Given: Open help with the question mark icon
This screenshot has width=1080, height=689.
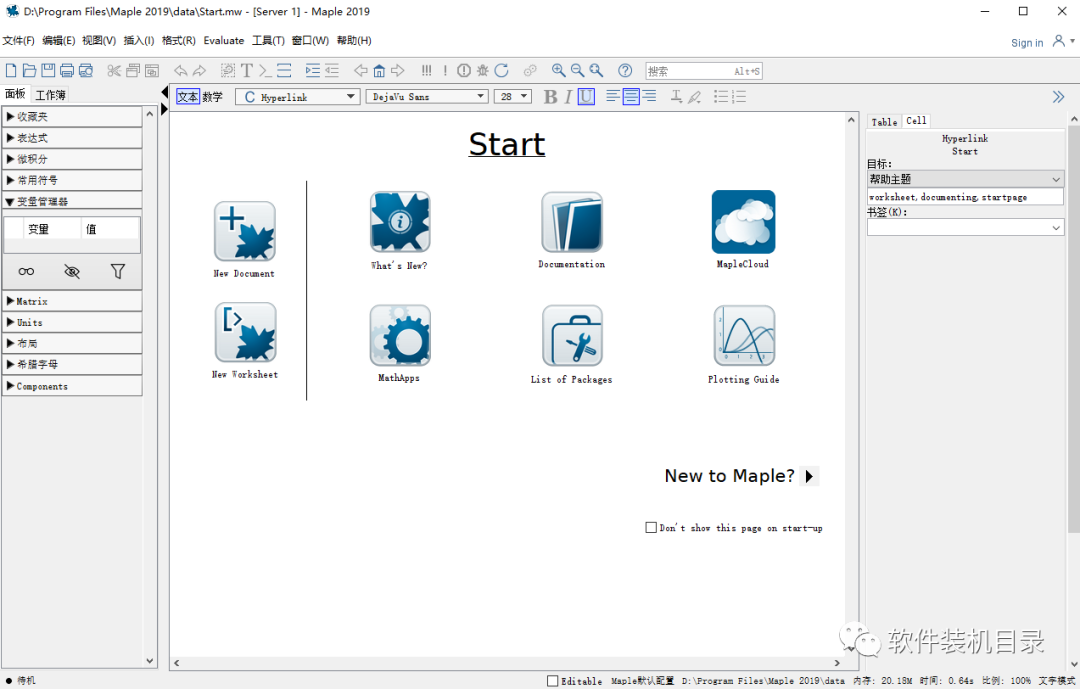Looking at the screenshot, I should (625, 70).
